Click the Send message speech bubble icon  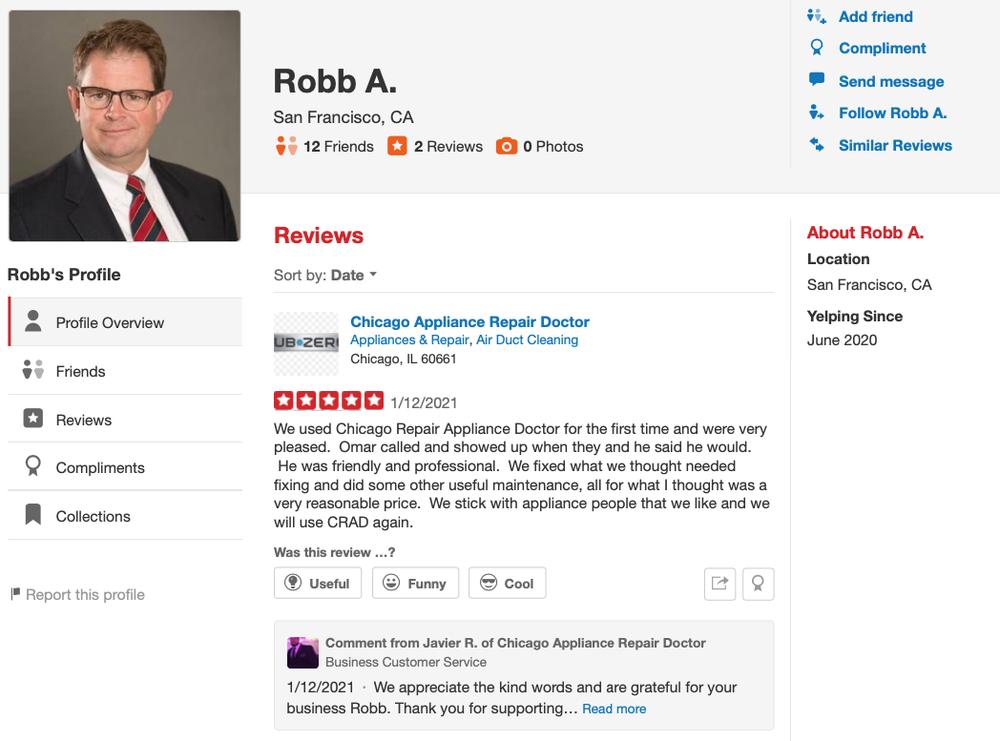(x=817, y=80)
